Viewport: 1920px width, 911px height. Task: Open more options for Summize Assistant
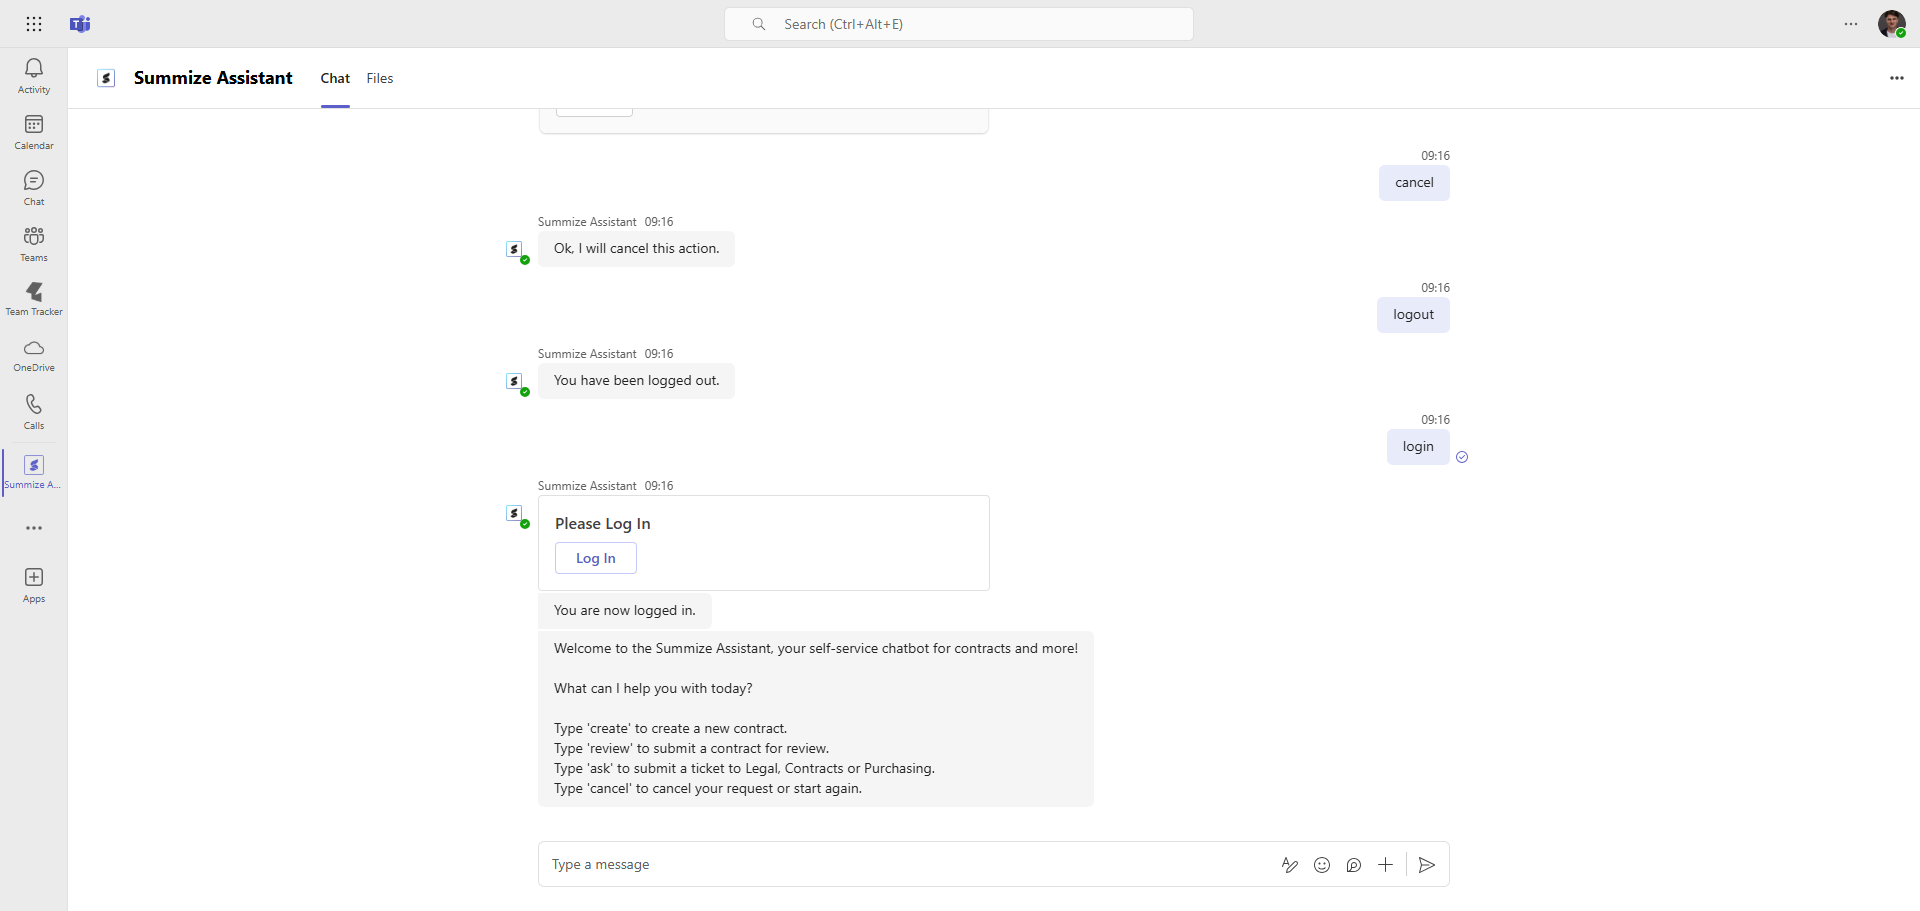1896,78
